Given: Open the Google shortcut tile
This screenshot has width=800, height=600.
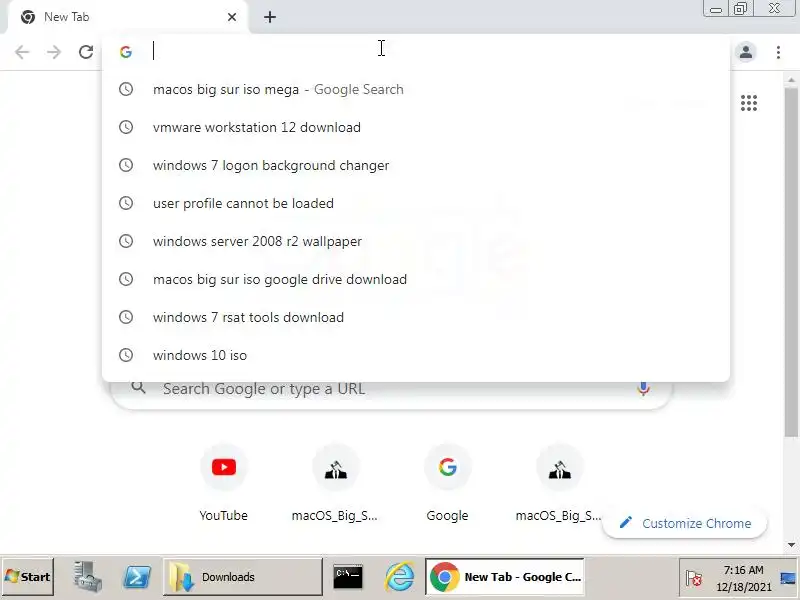Looking at the screenshot, I should (x=447, y=483).
